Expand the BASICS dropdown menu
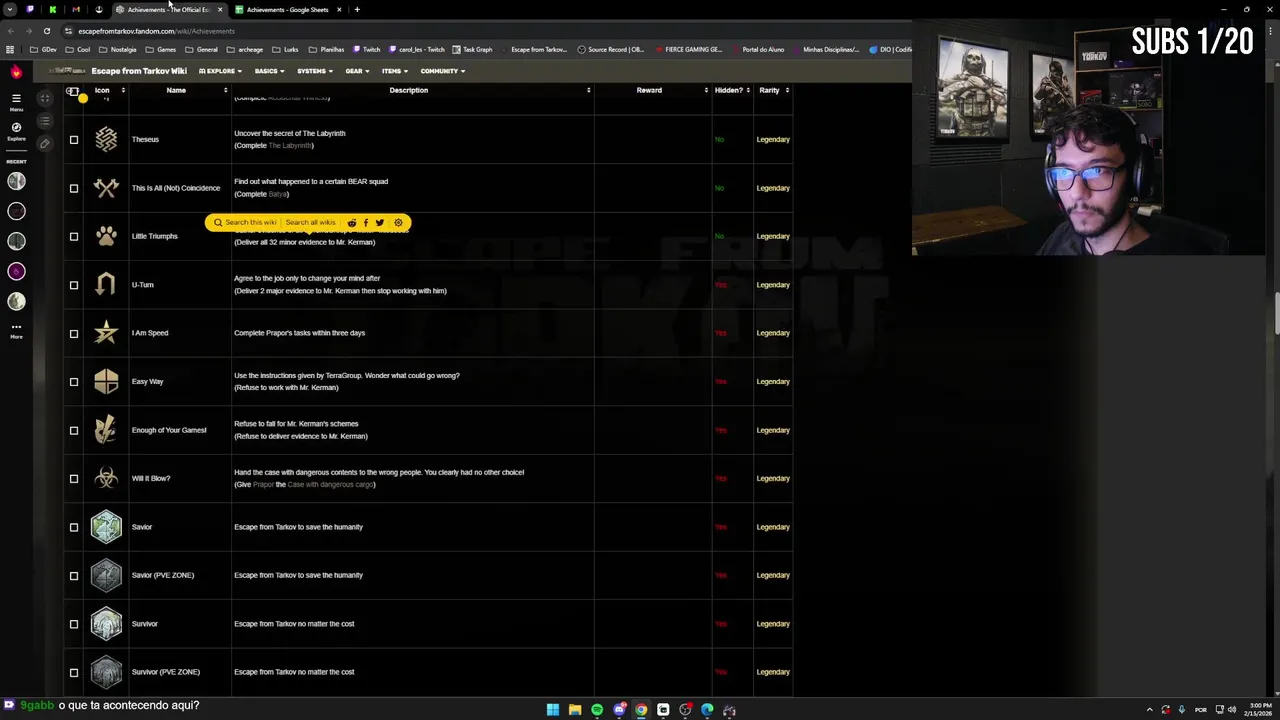 pos(269,71)
